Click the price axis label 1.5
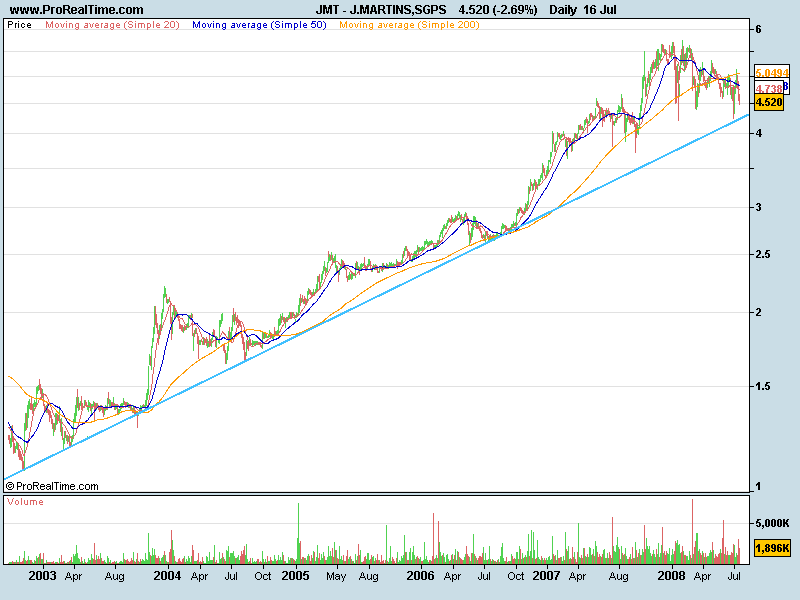Viewport: 800px width, 600px height. [763, 386]
